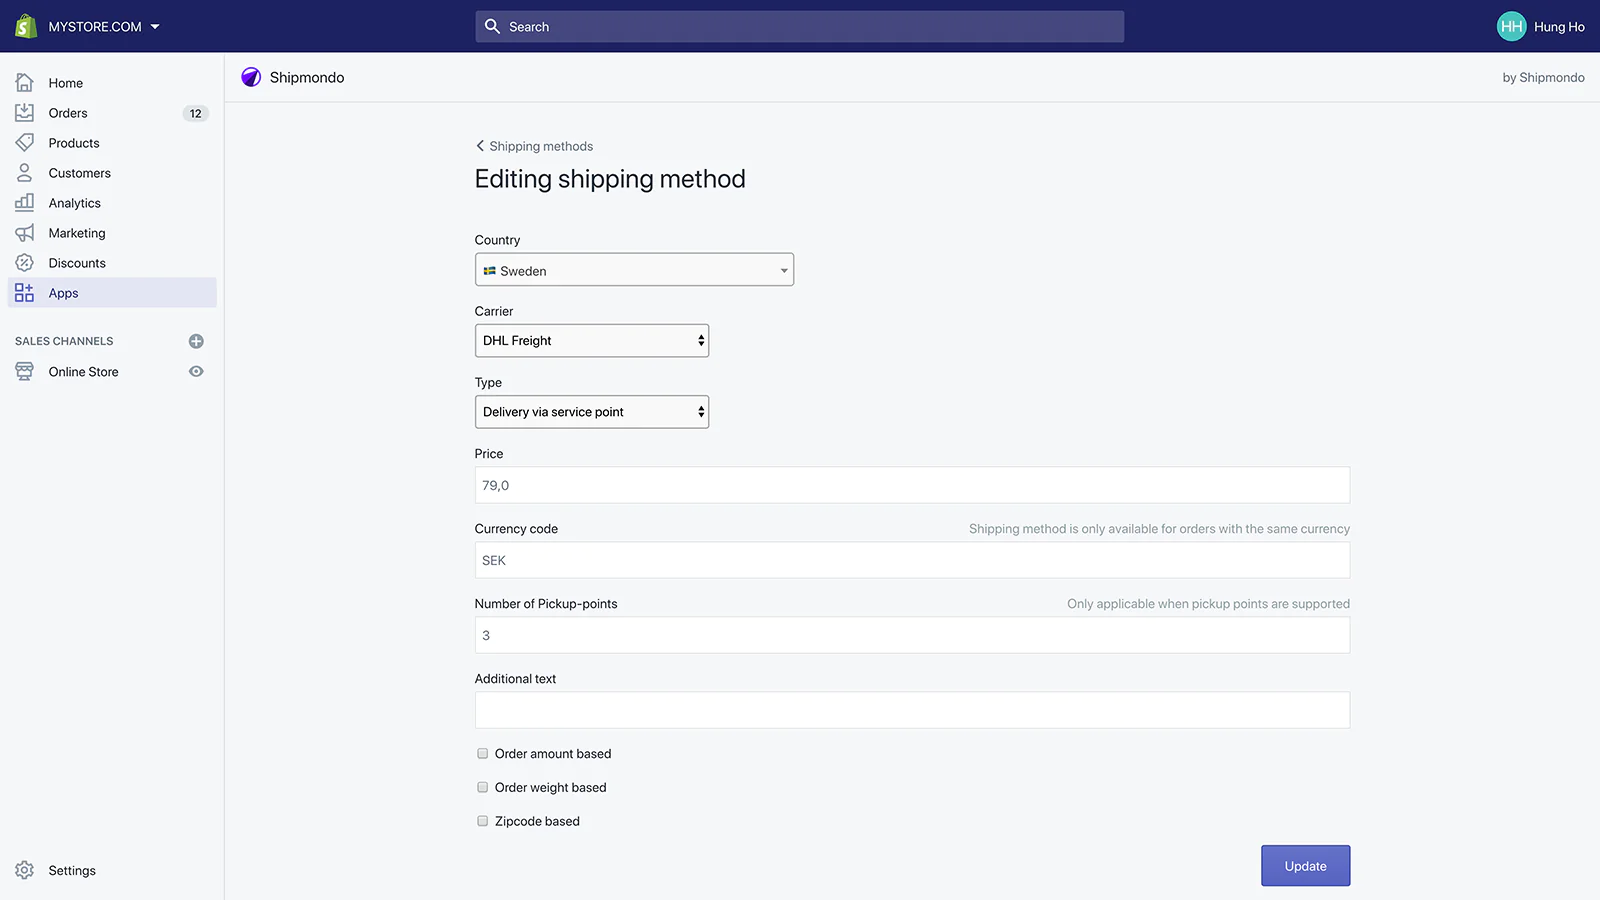
Task: Open the MYSTORE.COM store switcher dropdown
Action: (104, 27)
